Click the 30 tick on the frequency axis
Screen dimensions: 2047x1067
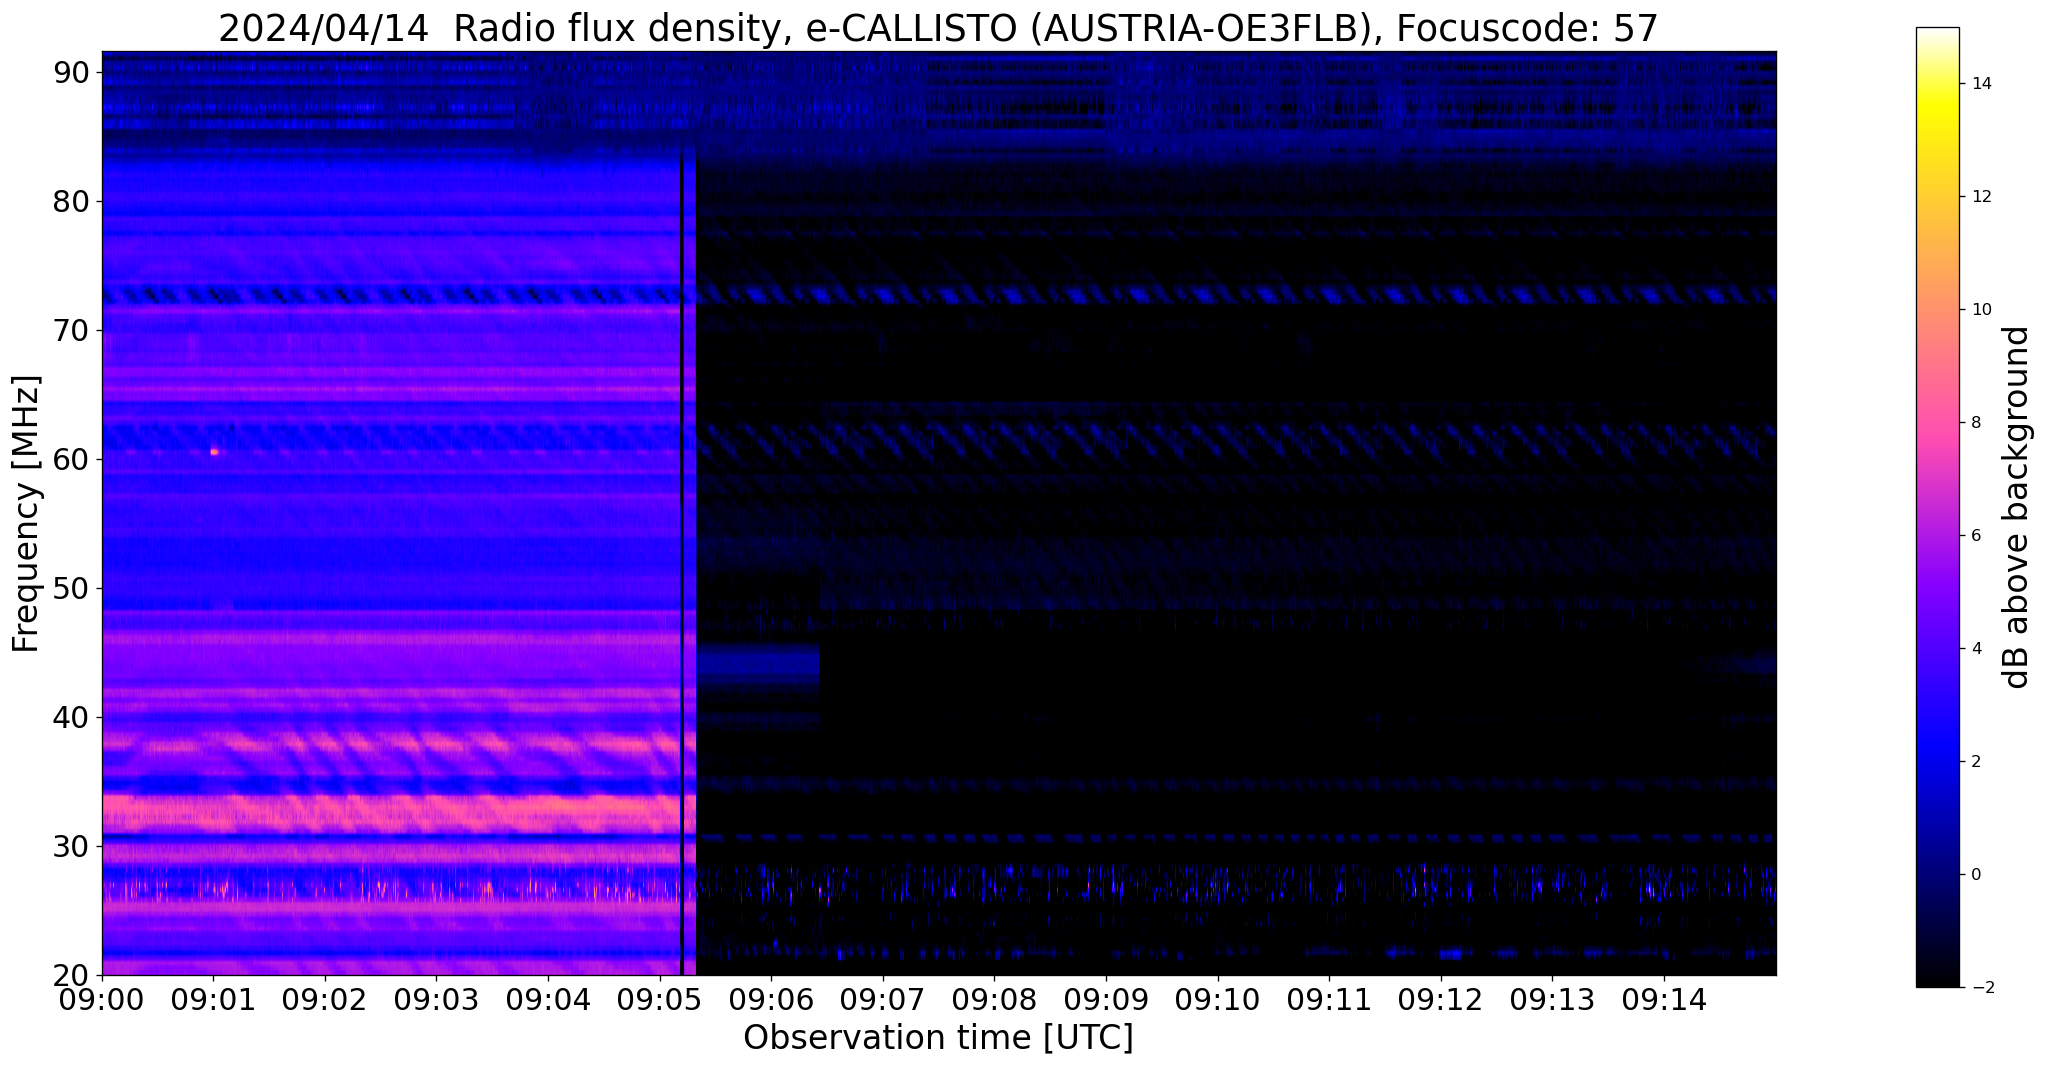point(71,847)
